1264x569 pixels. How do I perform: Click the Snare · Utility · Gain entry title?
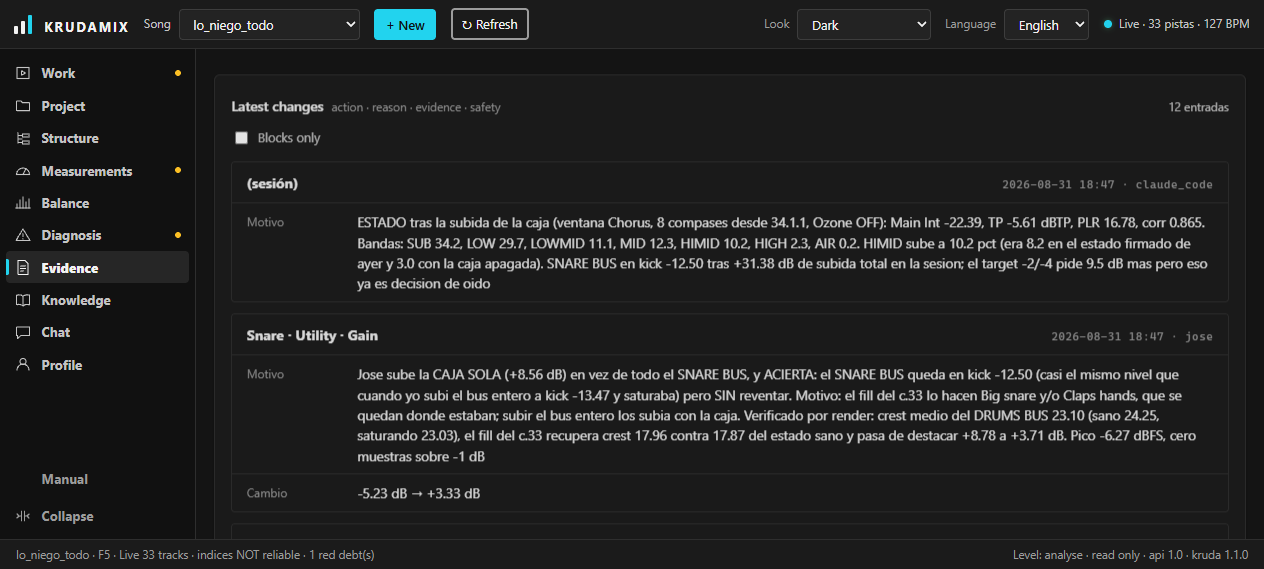click(312, 336)
